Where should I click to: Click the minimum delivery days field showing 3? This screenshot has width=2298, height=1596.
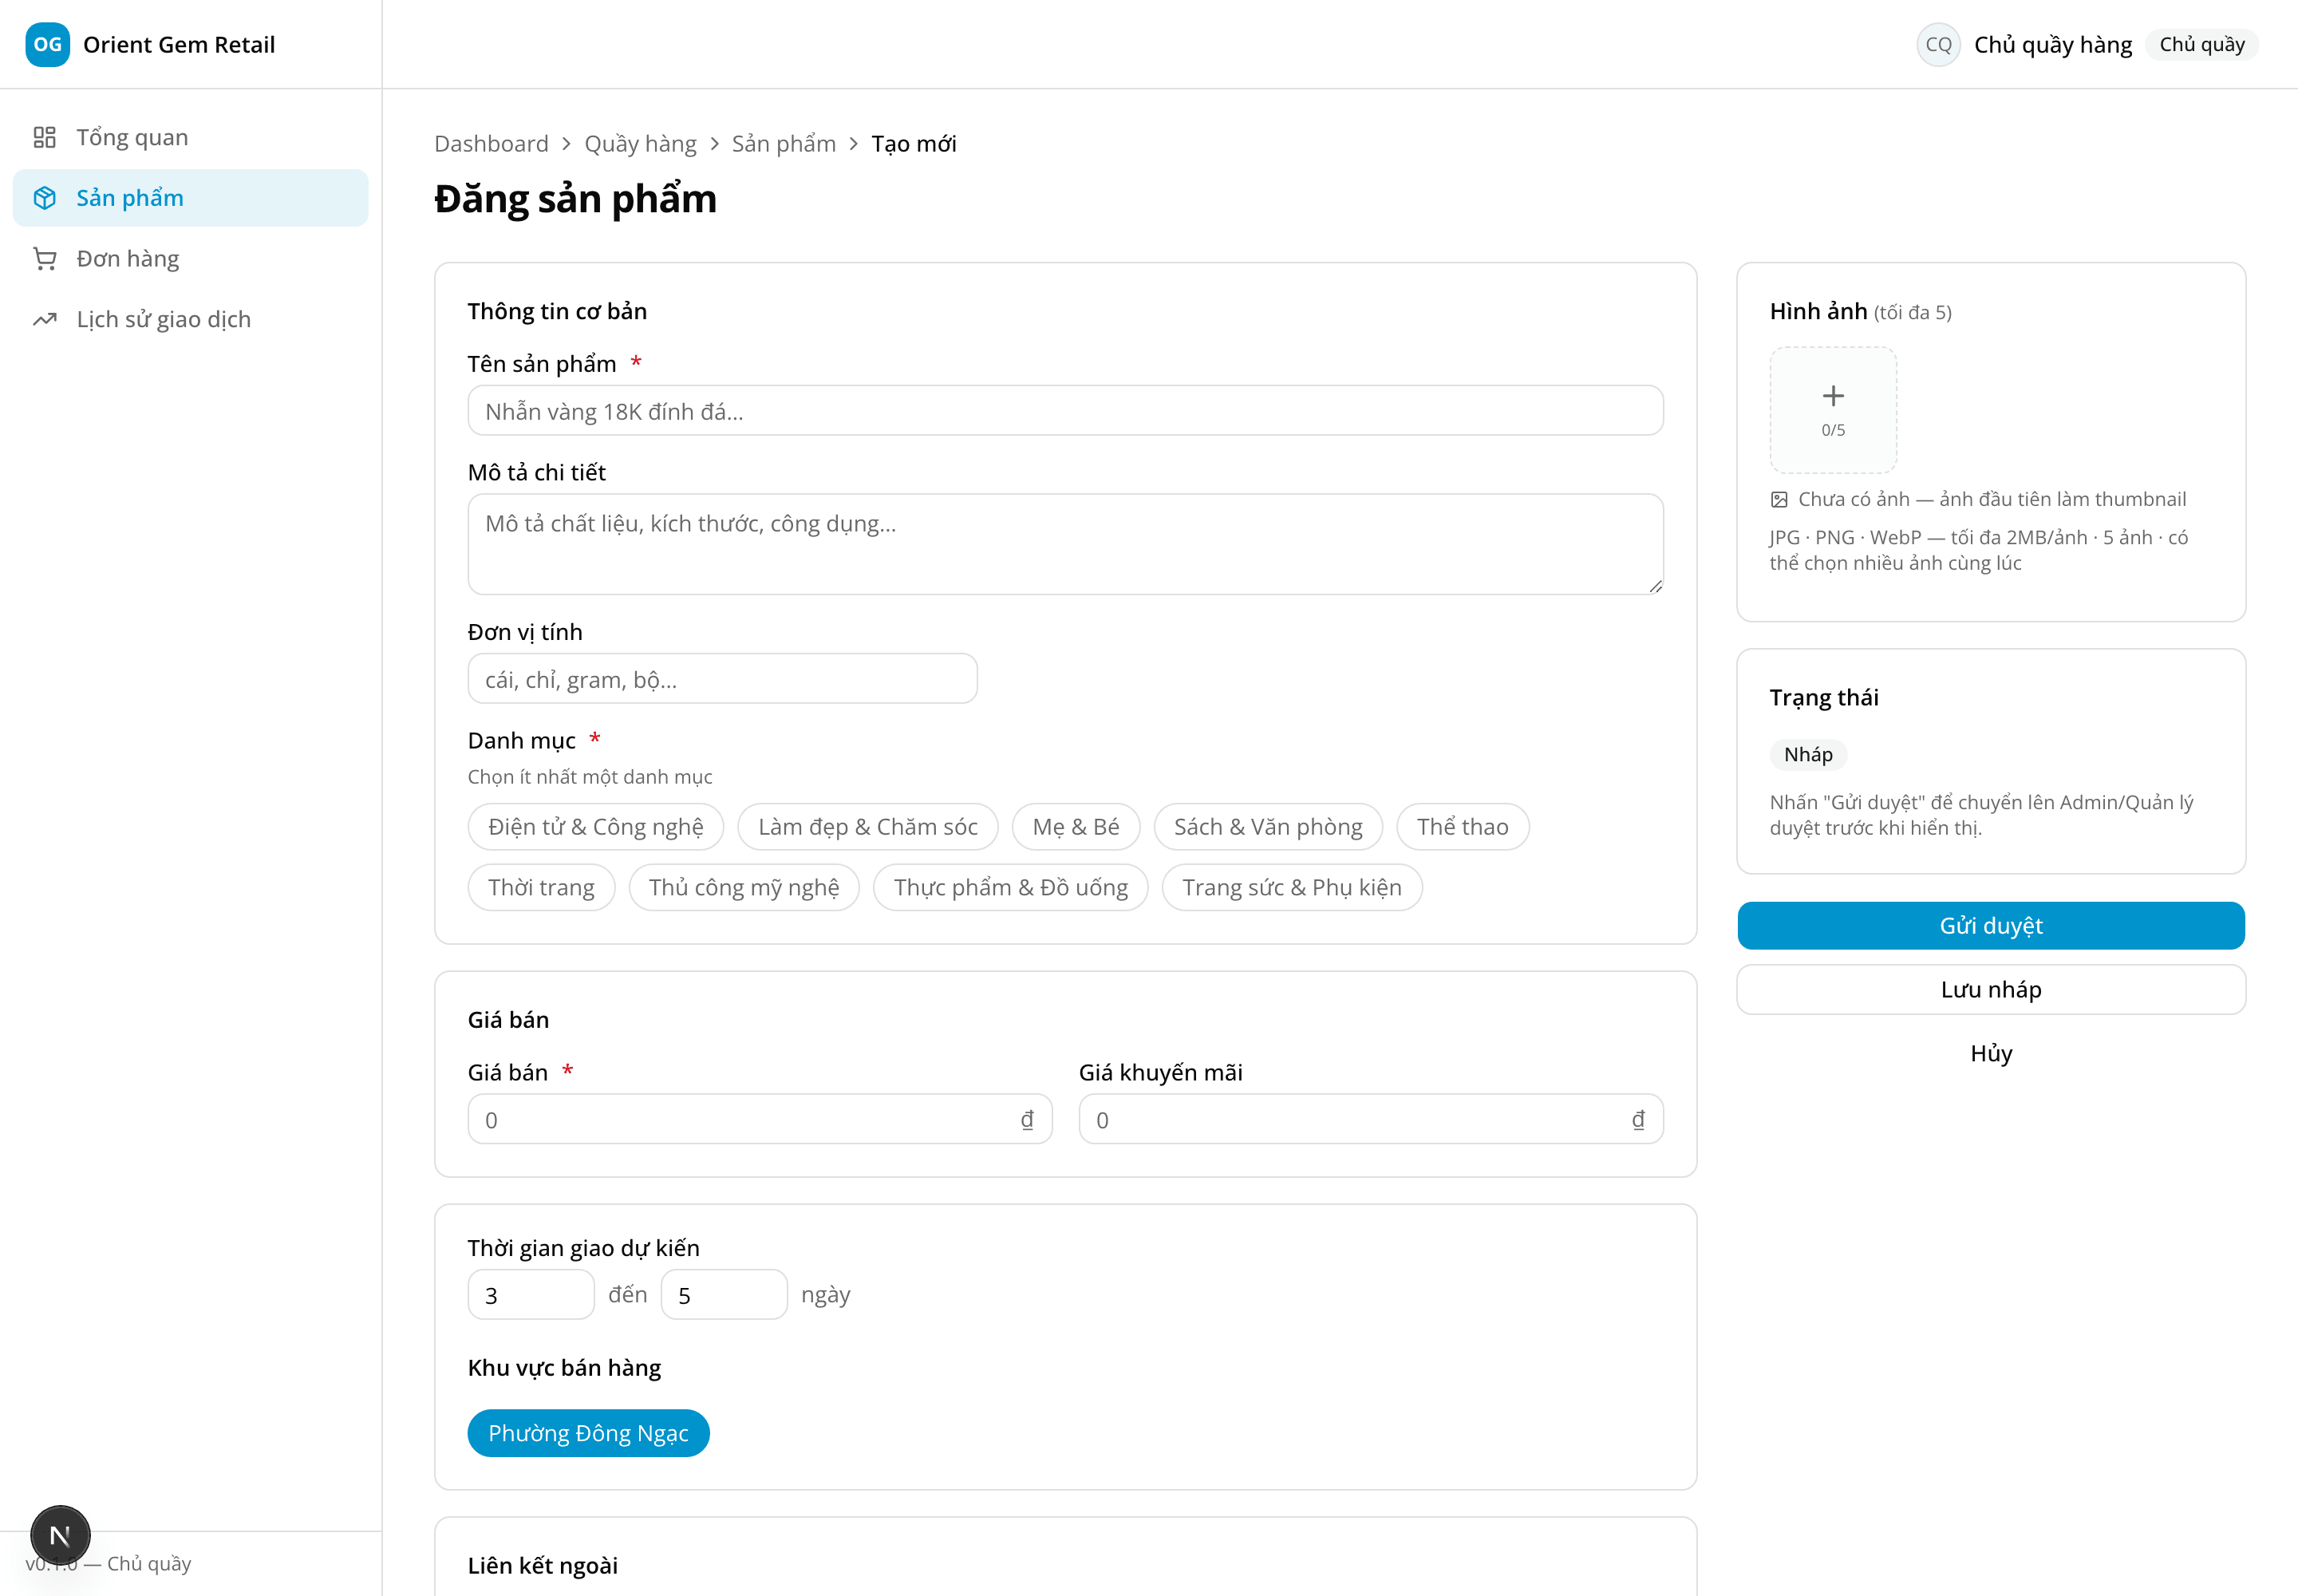tap(530, 1295)
